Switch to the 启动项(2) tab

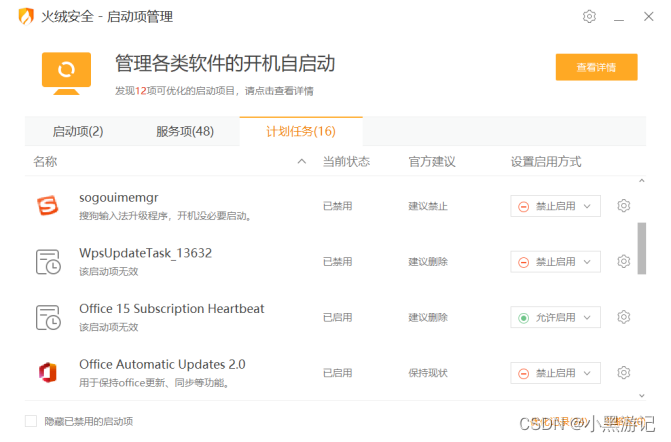[x=78, y=131]
